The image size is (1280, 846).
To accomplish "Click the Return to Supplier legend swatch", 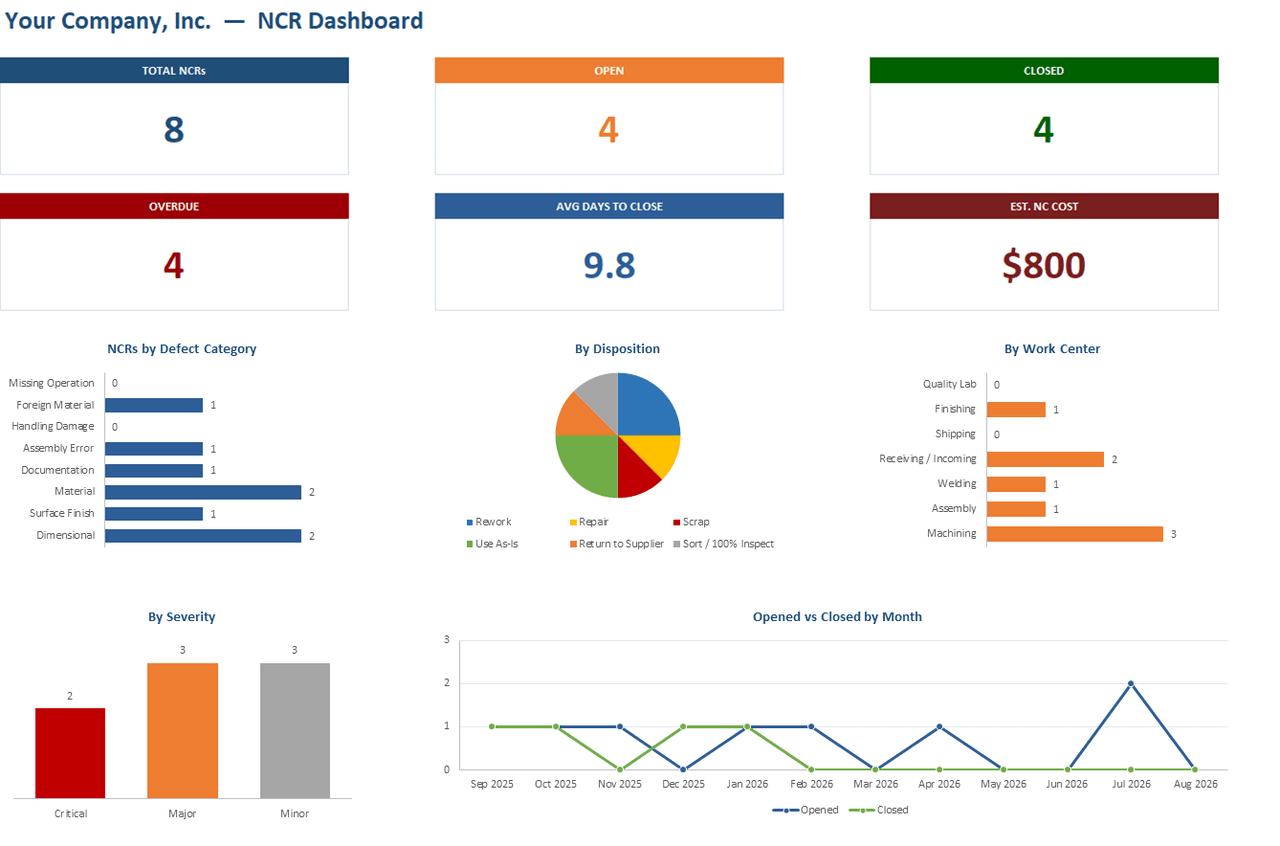I will click(573, 544).
